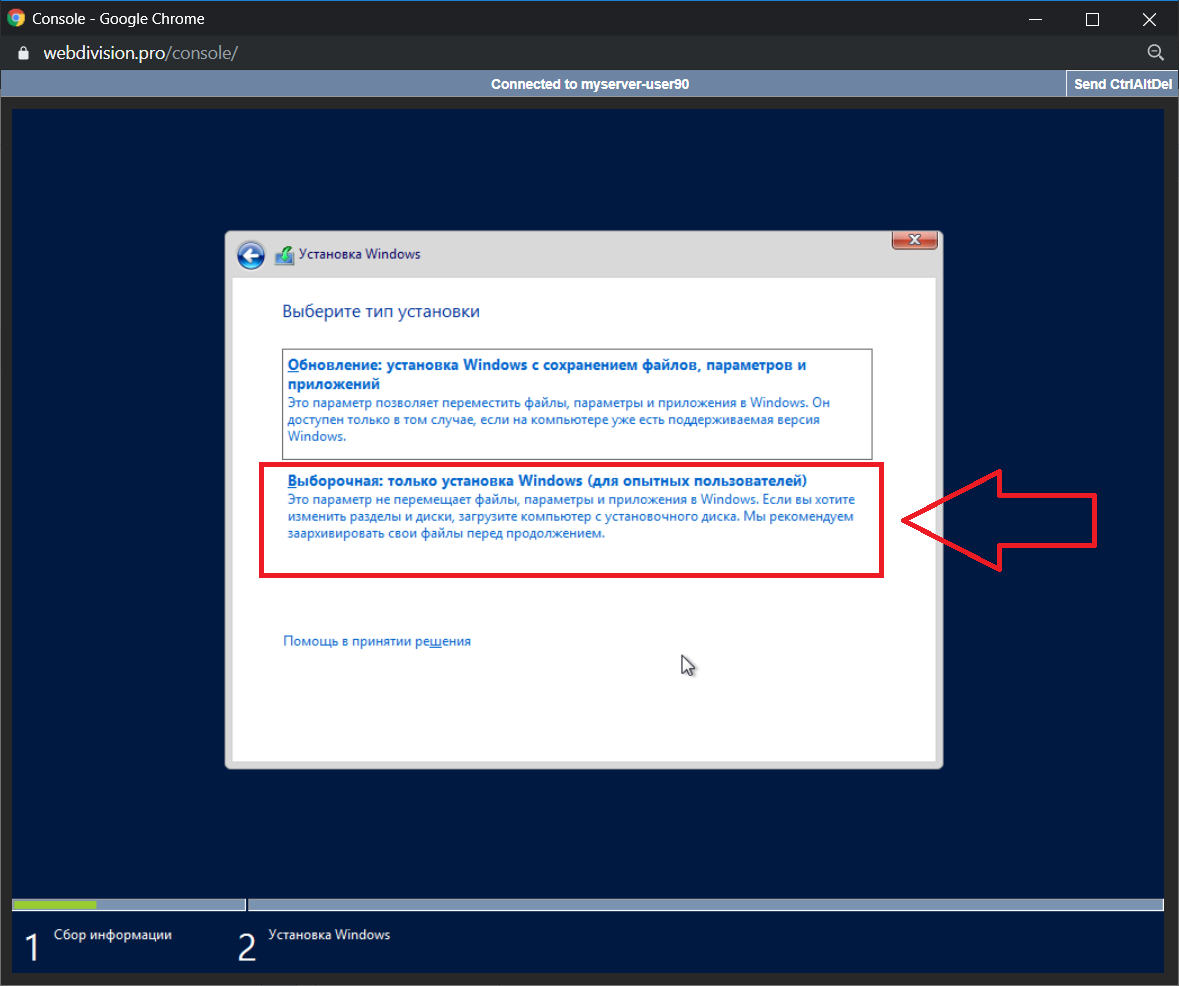Maximize the Console Chrome window
This screenshot has height=986, width=1179.
click(x=1092, y=19)
